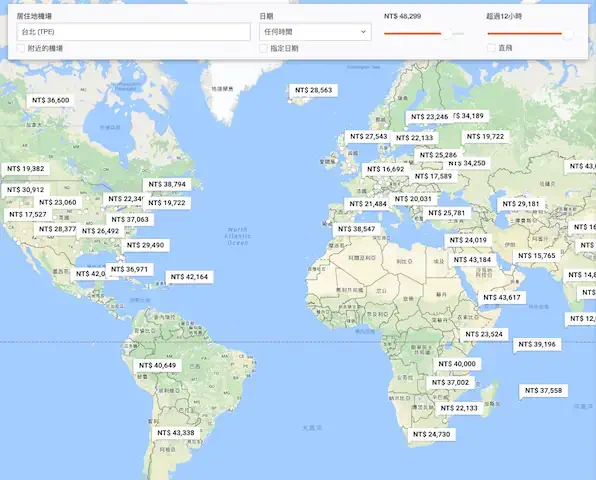
Task: Check the 附近的機場 checkbox
Action: click(21, 48)
